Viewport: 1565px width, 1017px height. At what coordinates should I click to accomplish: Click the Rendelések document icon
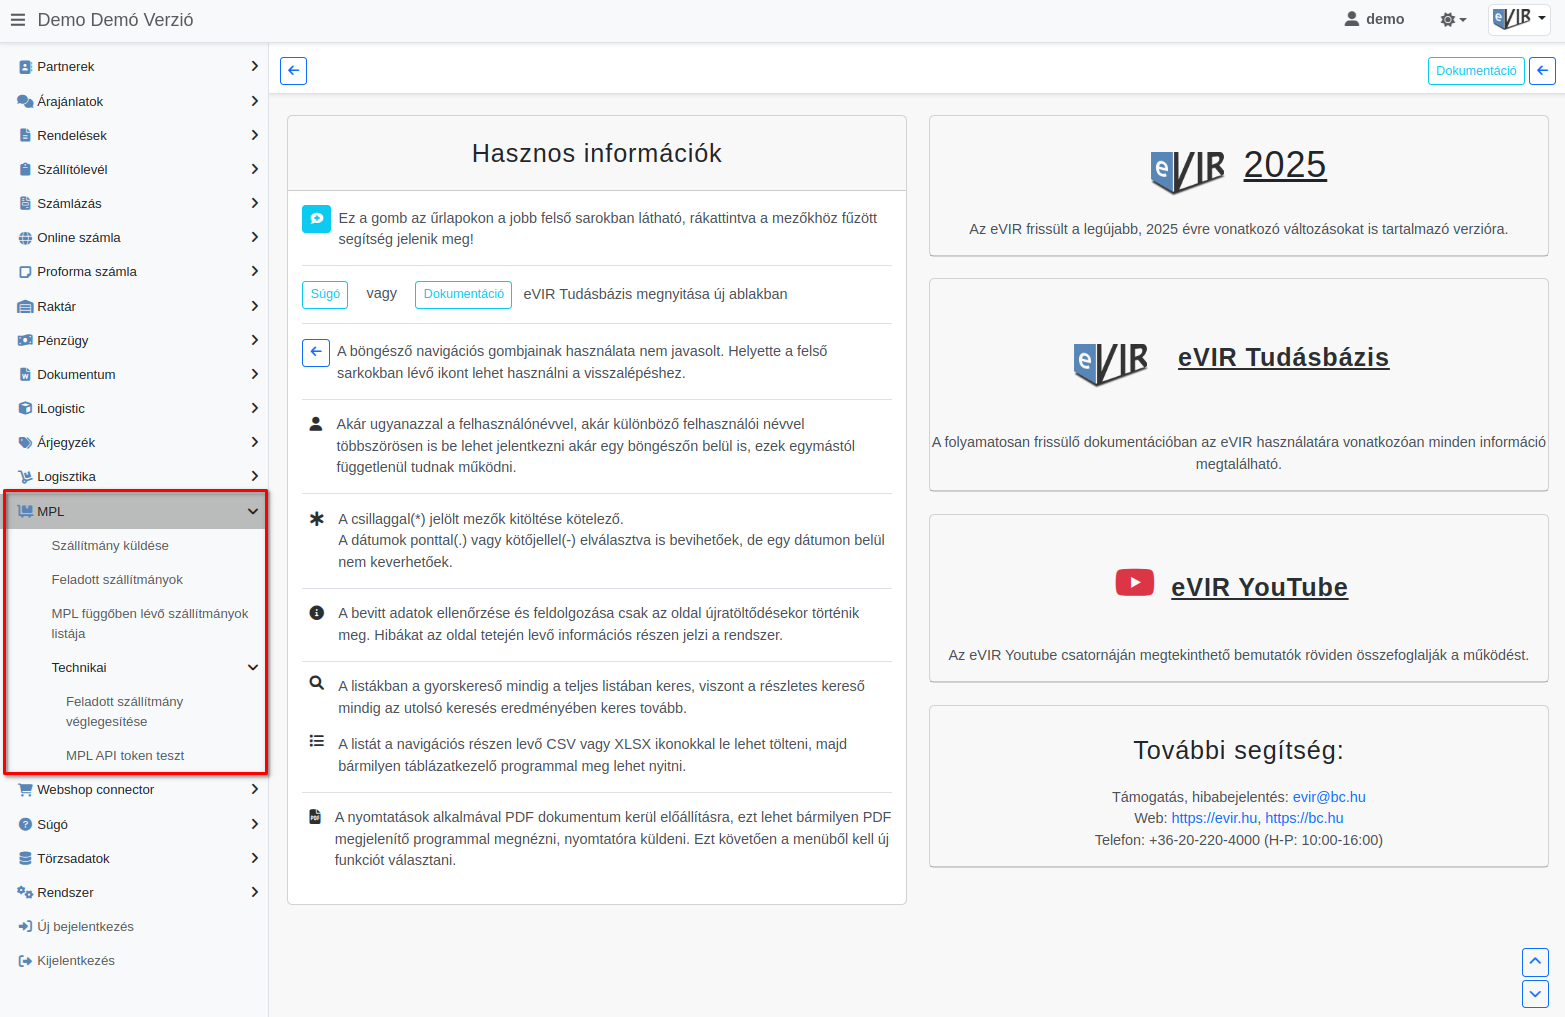coord(25,135)
